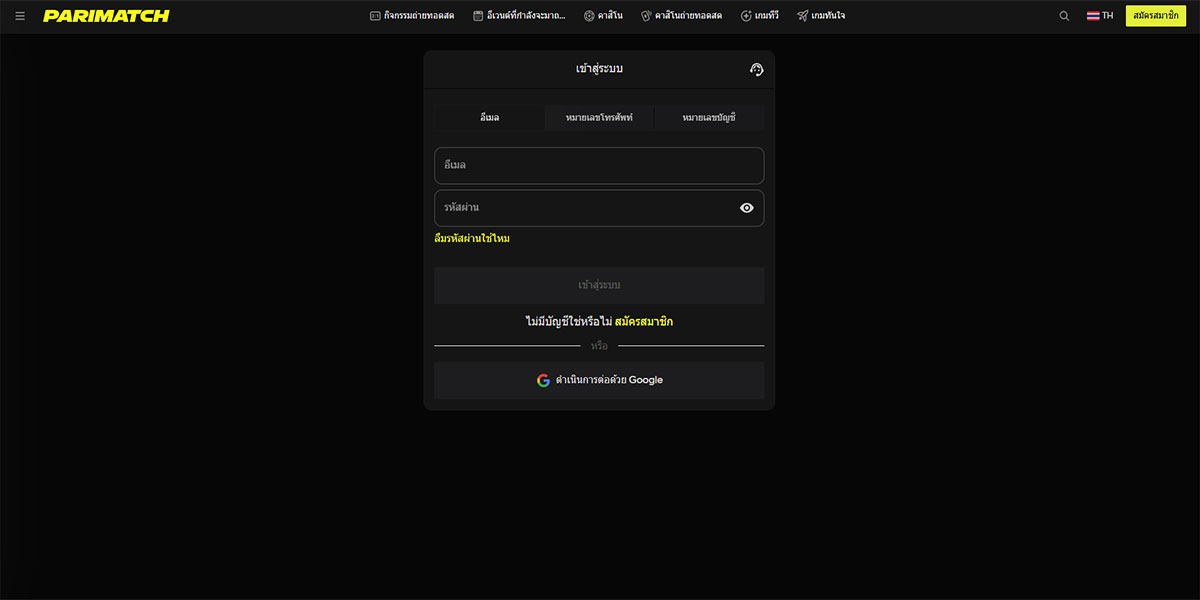The width and height of the screenshot is (1200, 600).
Task: Focus the อีเมล email input field
Action: tap(599, 165)
